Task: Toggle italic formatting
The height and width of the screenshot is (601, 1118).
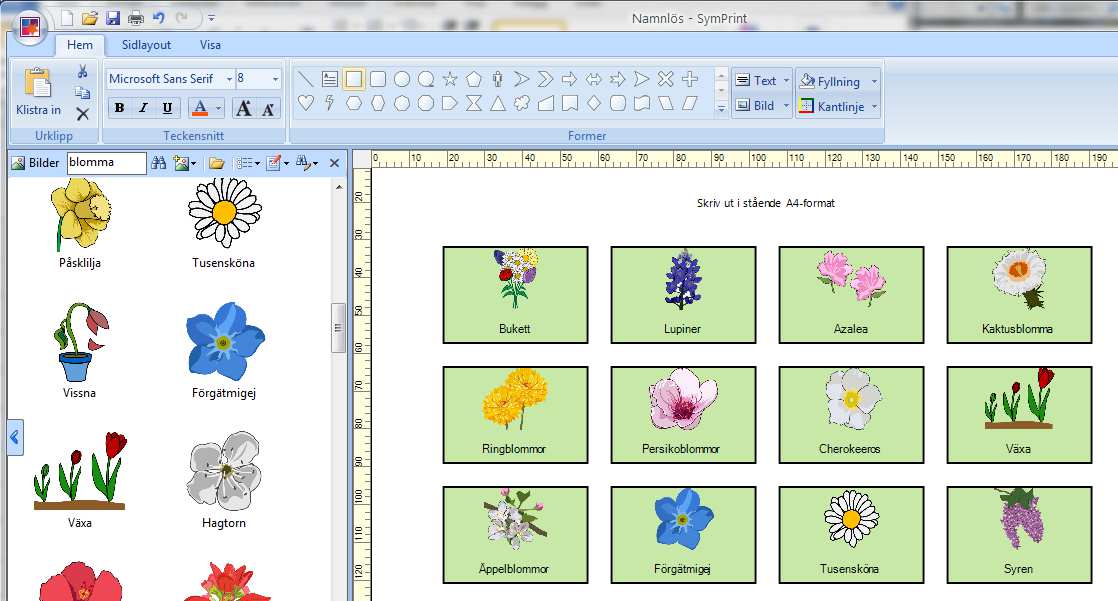Action: [x=143, y=108]
